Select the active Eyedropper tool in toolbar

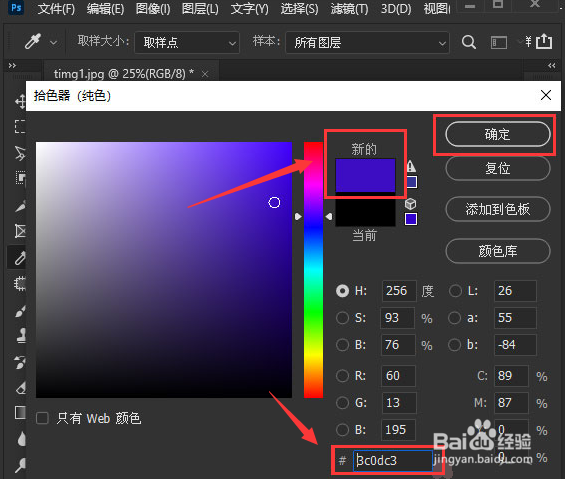click(20, 258)
